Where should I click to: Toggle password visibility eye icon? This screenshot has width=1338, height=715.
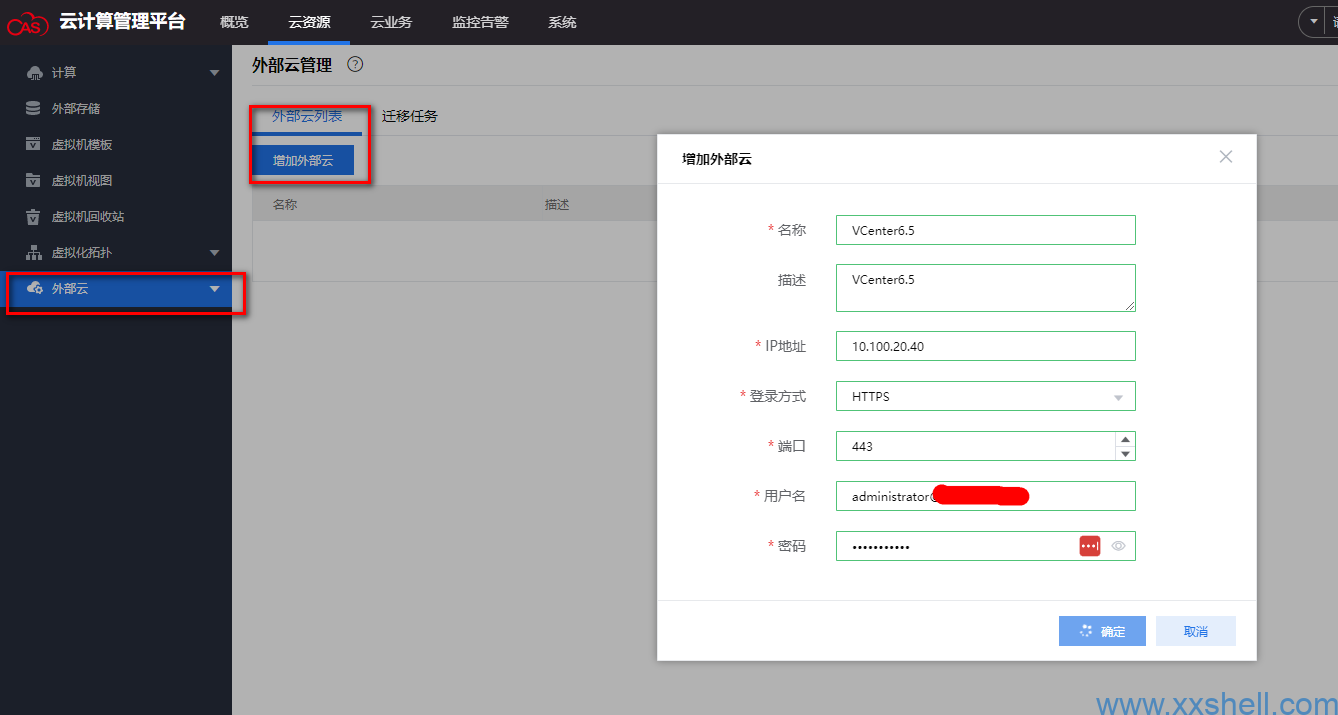tap(1119, 546)
